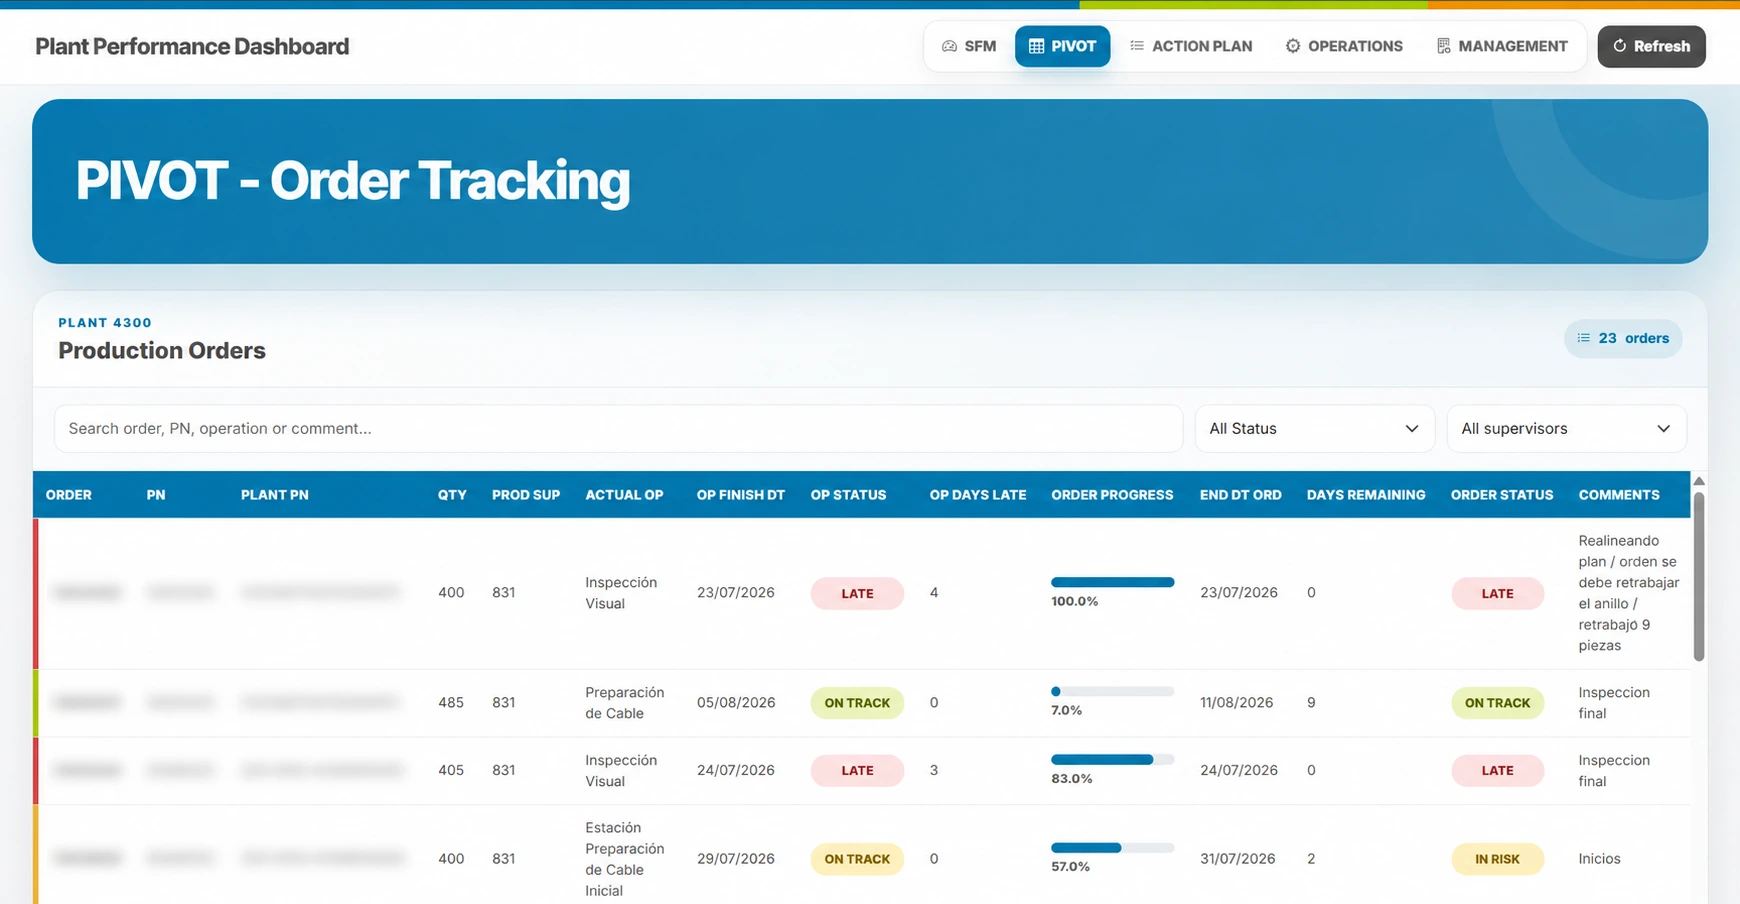Click the circular arrow icon in Refresh
This screenshot has width=1740, height=904.
pyautogui.click(x=1620, y=46)
